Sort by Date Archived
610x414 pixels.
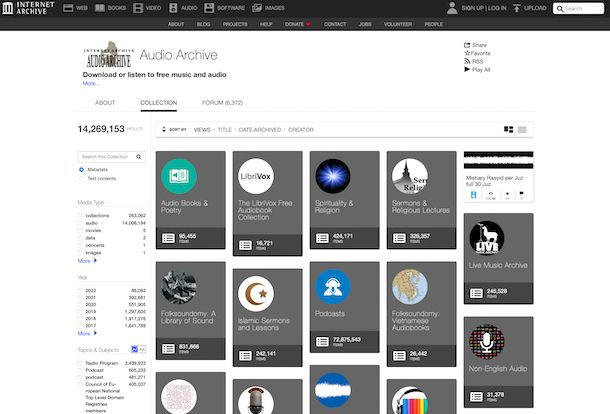pos(259,130)
